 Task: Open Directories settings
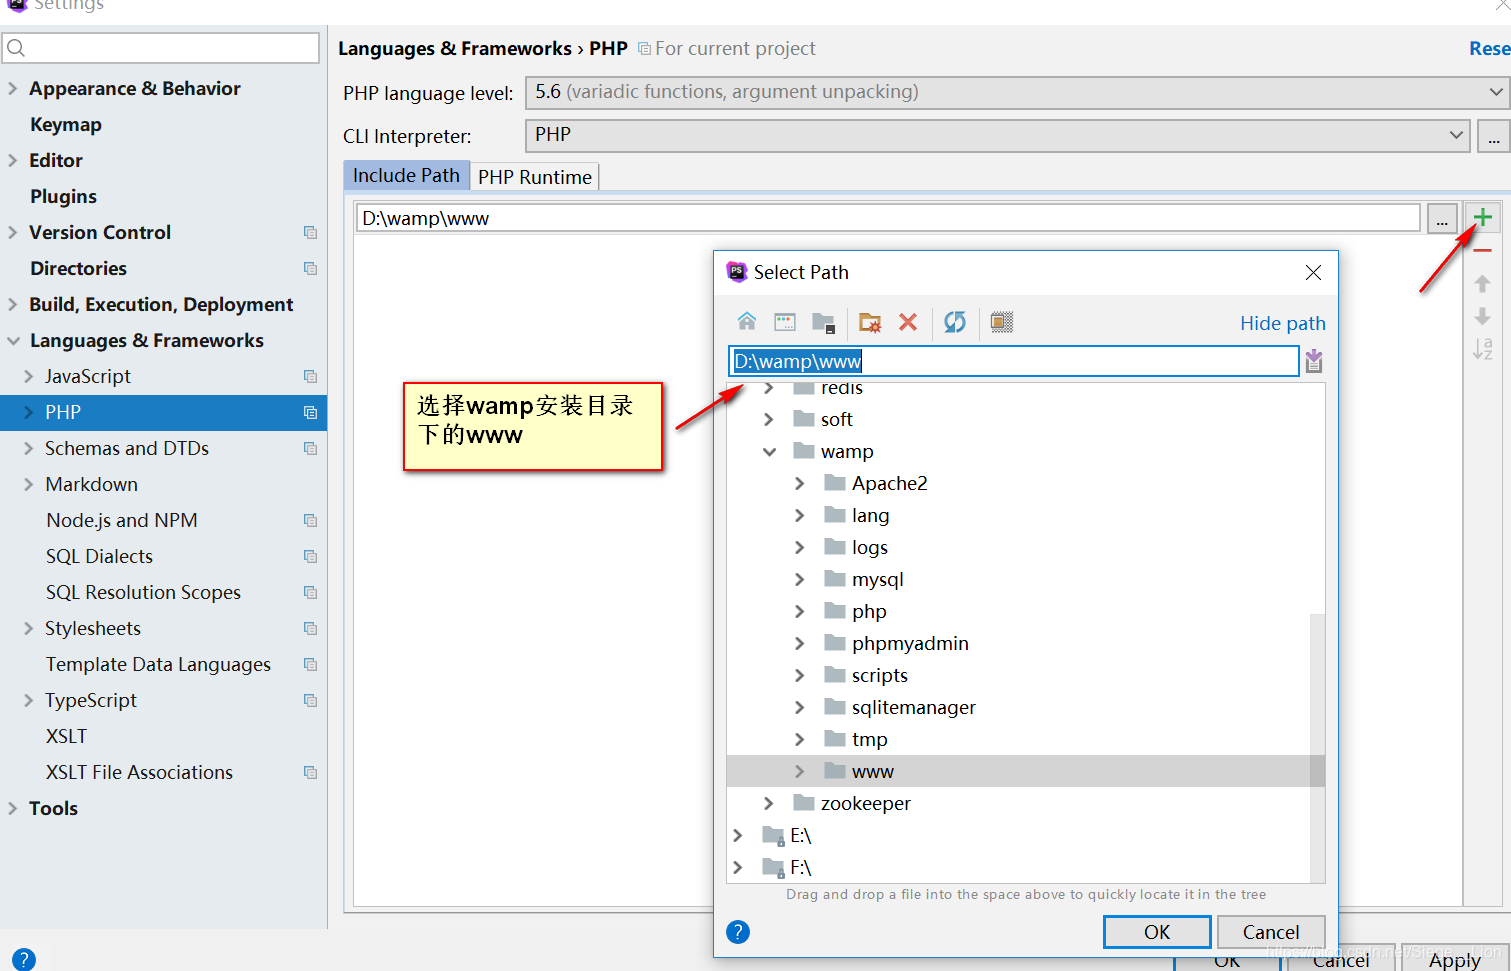pyautogui.click(x=78, y=268)
